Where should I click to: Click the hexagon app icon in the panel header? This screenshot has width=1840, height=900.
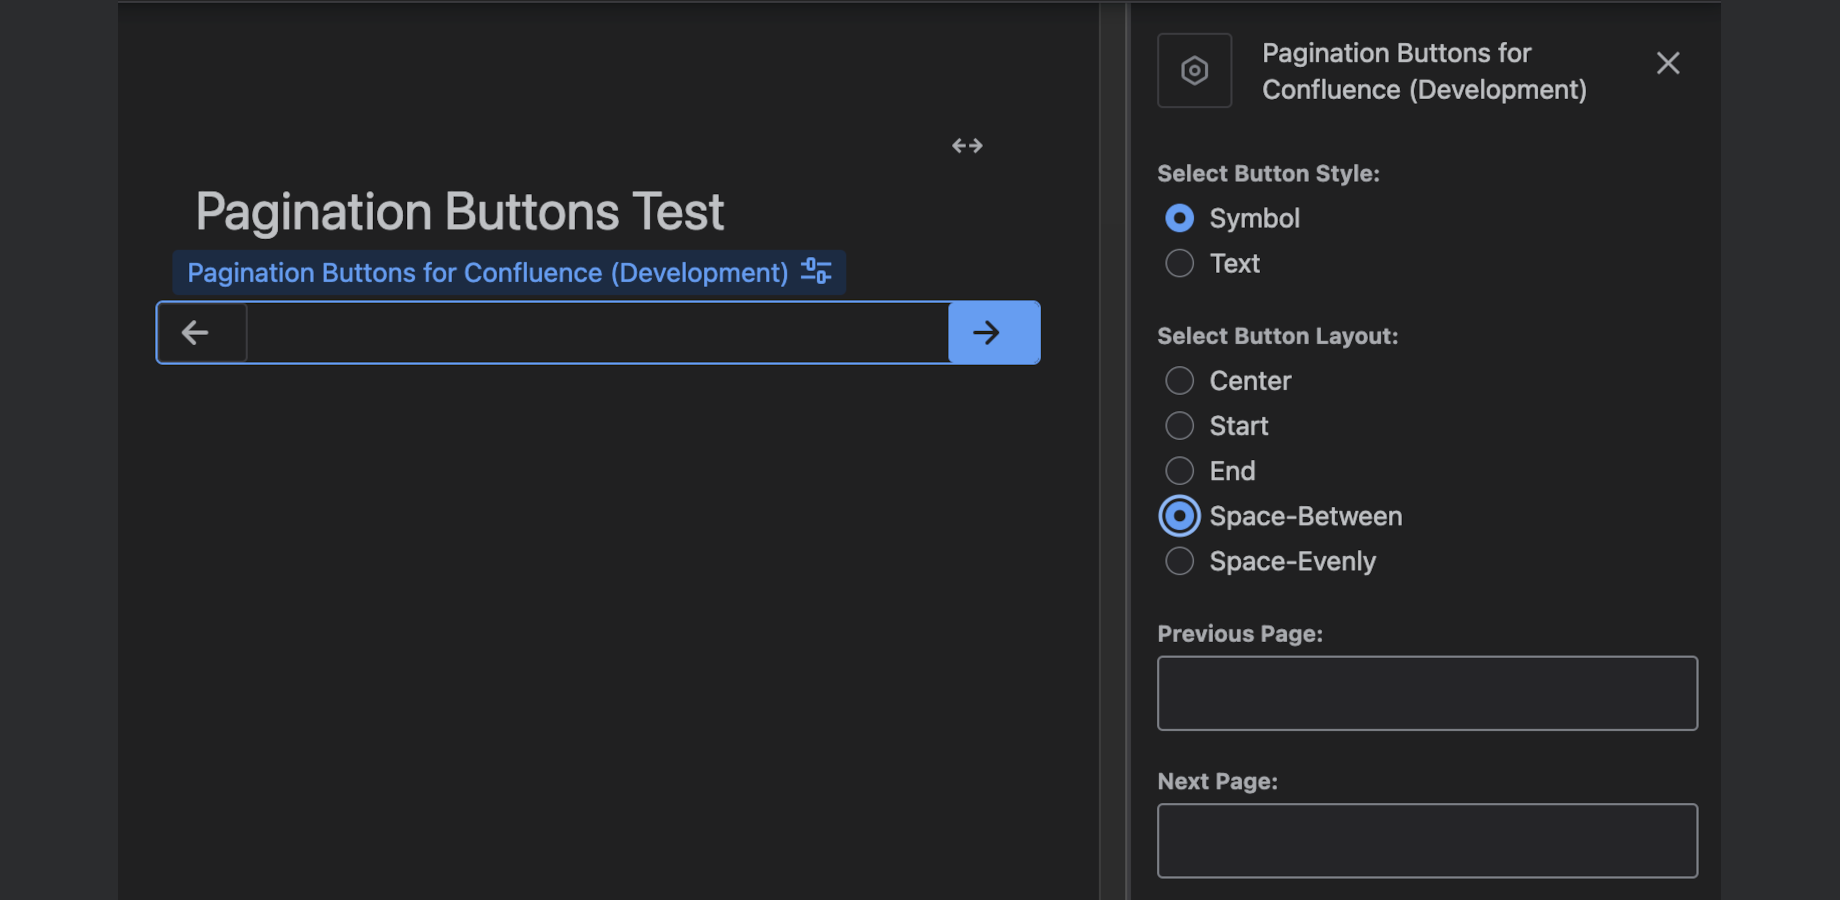1194,71
